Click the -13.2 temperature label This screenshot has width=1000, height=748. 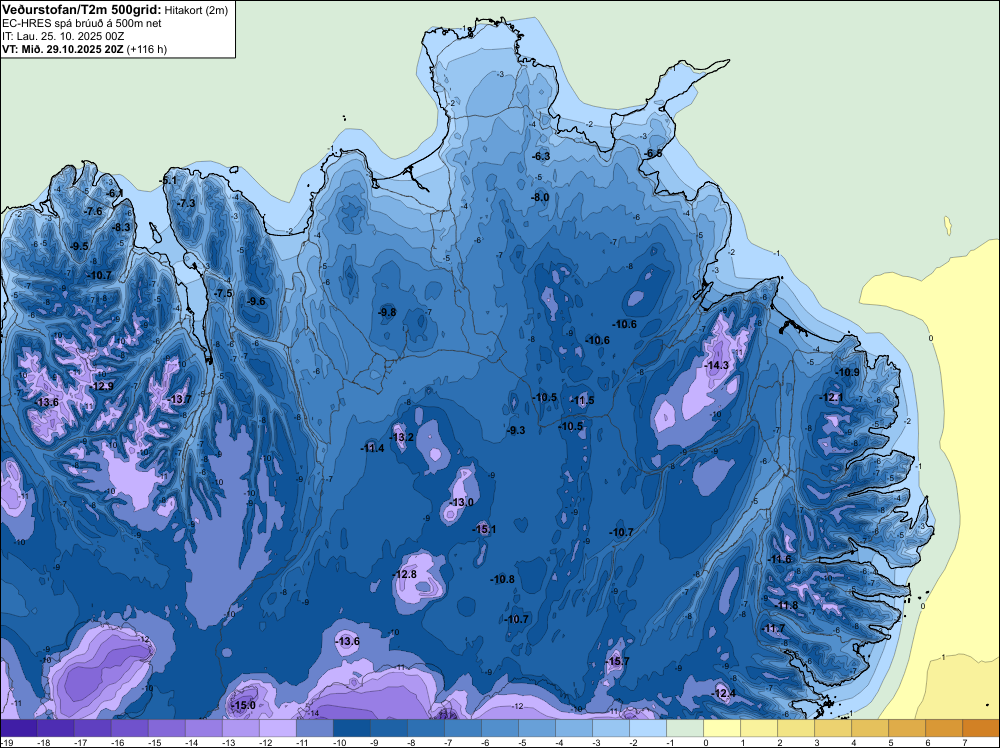coord(402,437)
